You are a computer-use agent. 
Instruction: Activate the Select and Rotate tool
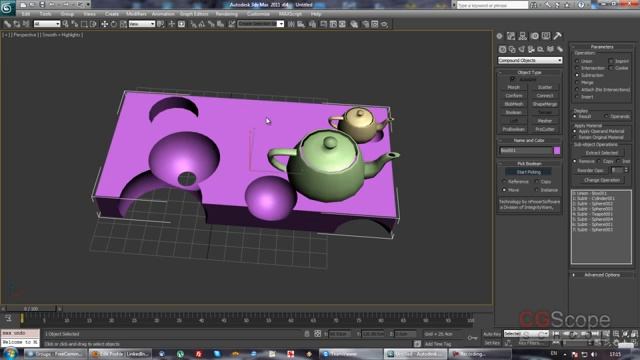(x=114, y=24)
